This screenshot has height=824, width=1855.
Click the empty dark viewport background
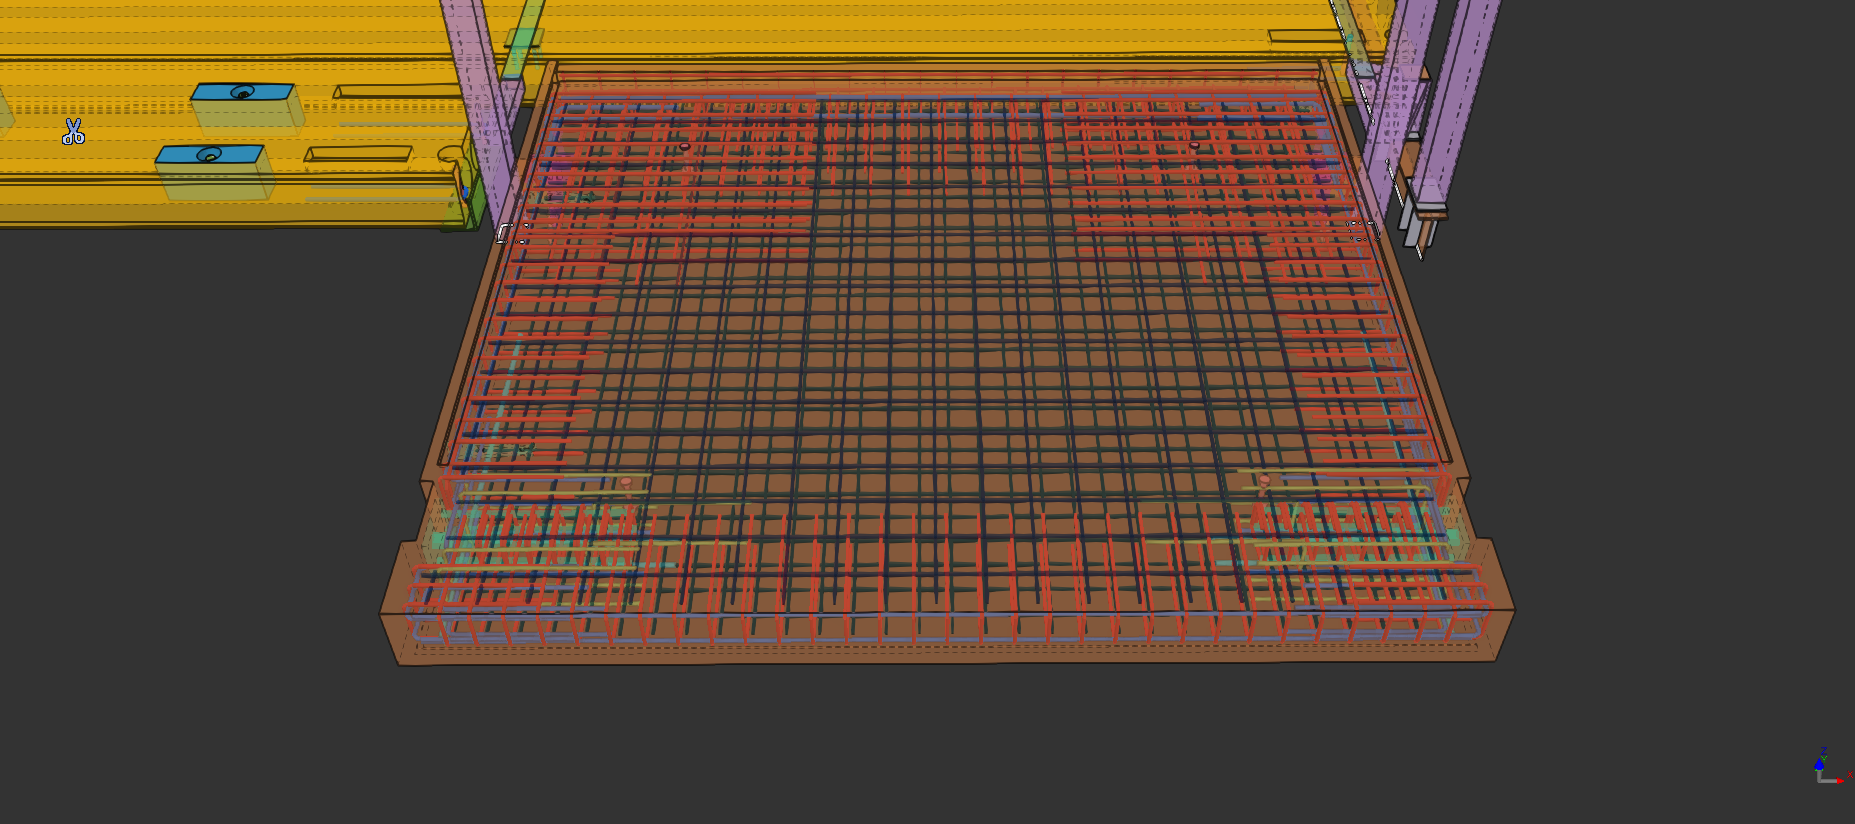click(1000, 750)
